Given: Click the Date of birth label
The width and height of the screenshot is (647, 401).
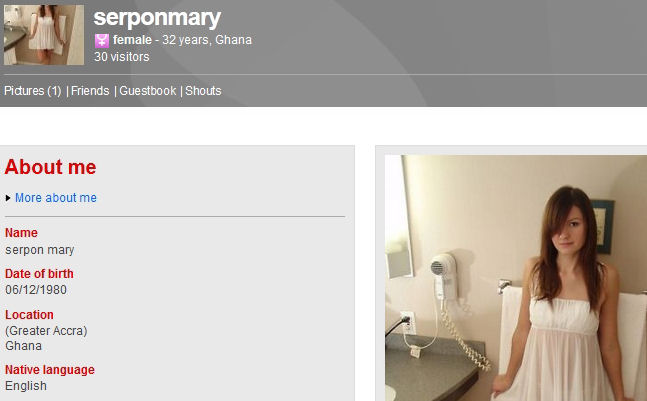Looking at the screenshot, I should (39, 274).
